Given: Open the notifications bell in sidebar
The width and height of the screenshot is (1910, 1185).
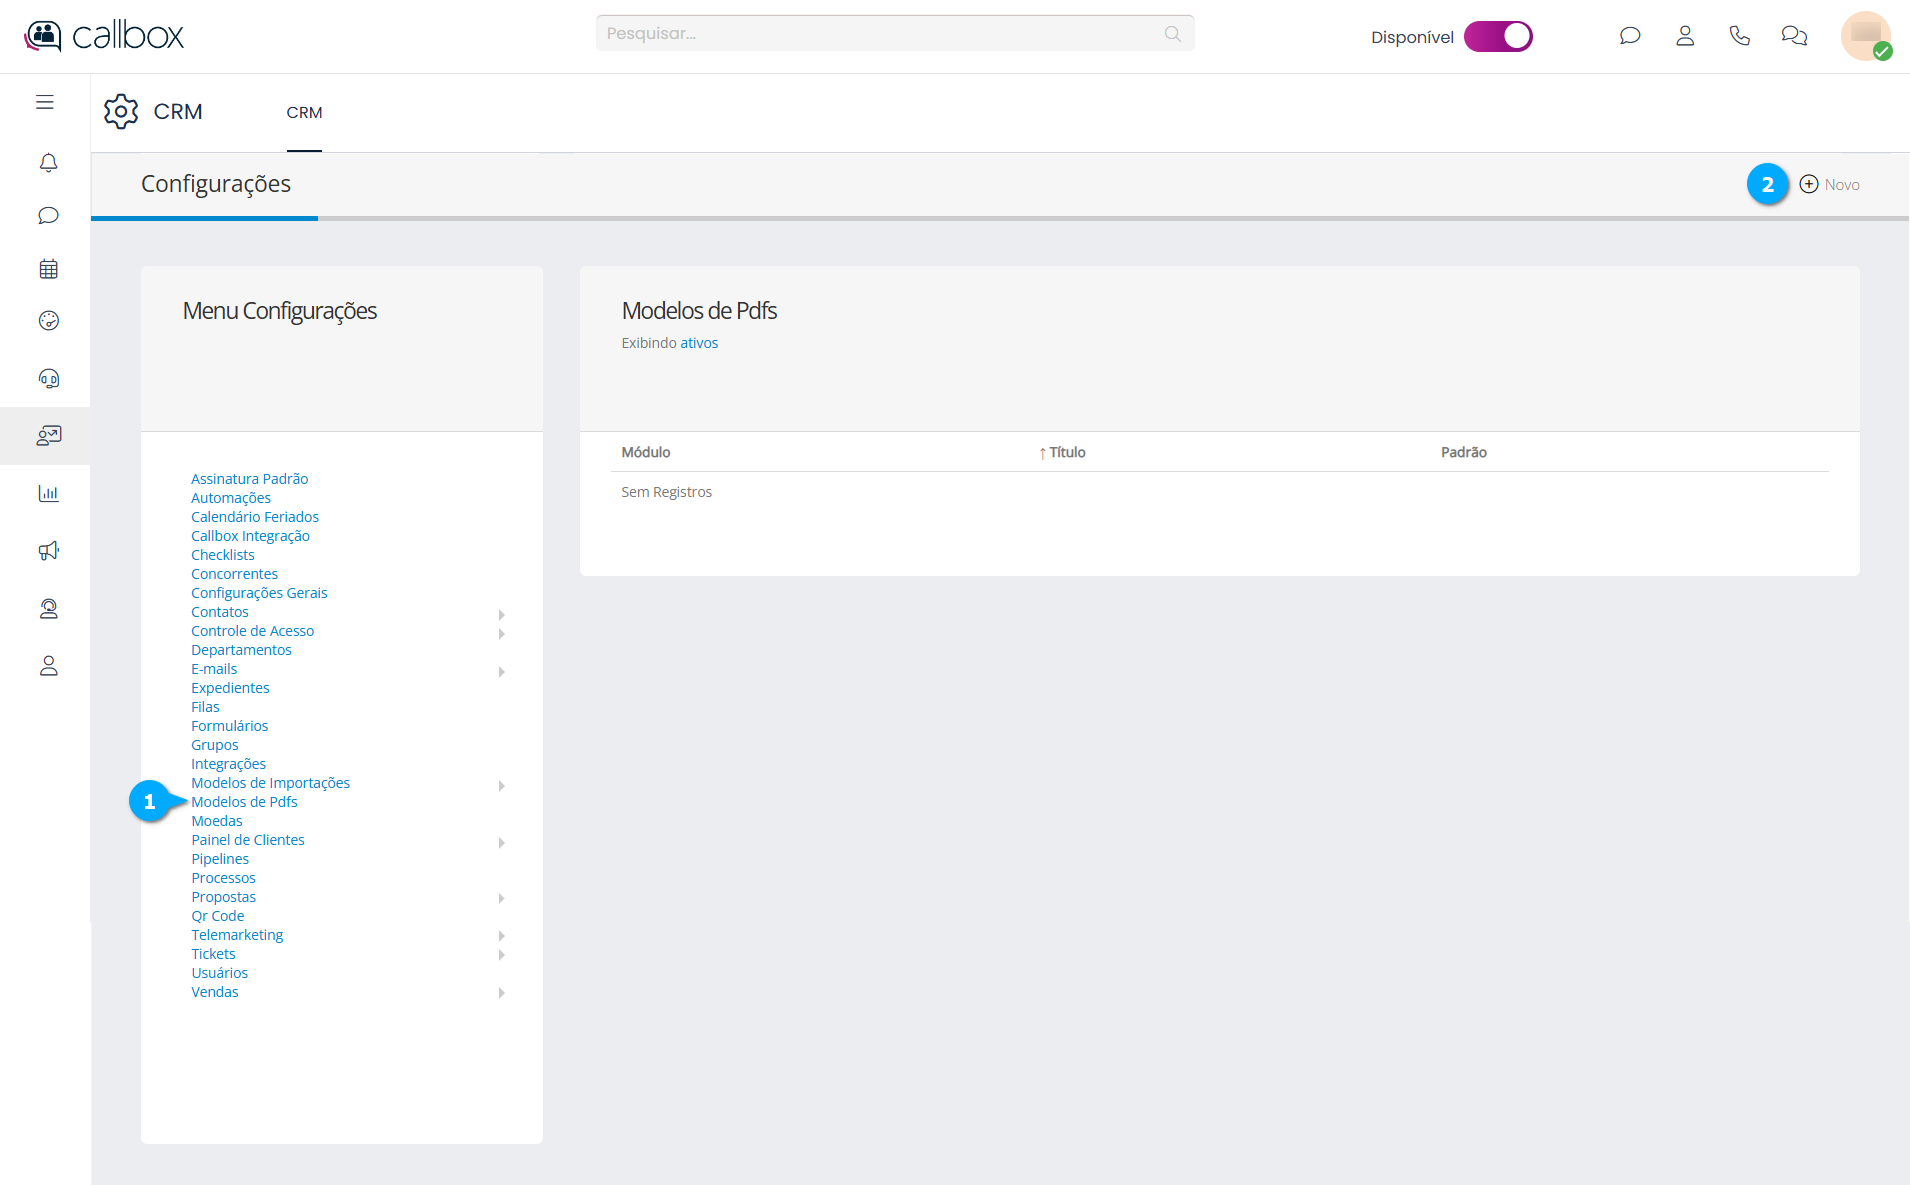Looking at the screenshot, I should pyautogui.click(x=48, y=162).
